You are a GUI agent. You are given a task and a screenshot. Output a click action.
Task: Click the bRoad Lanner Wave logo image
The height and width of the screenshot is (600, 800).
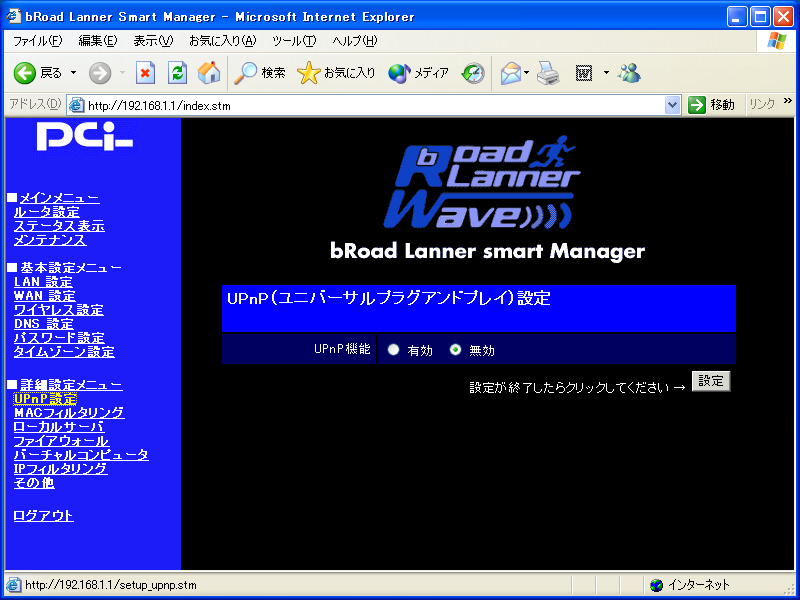(x=482, y=183)
